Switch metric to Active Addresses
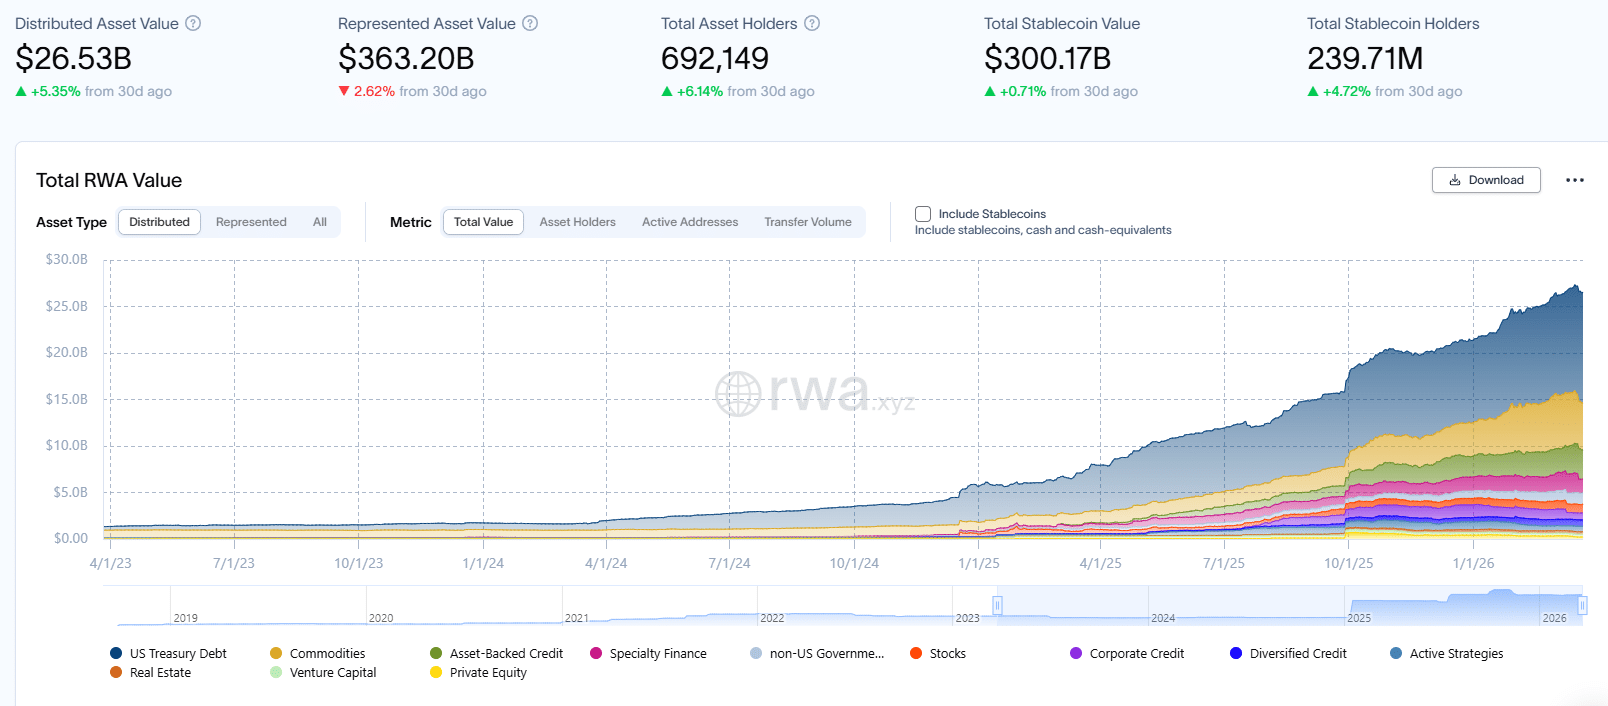The image size is (1608, 706). pos(690,222)
